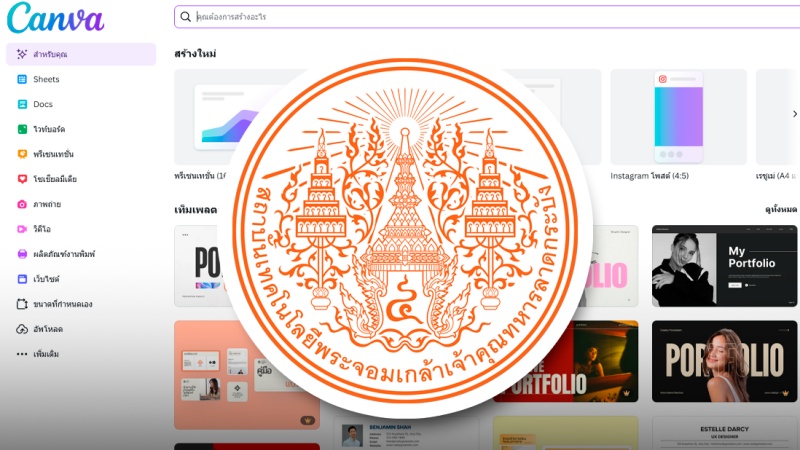Click the crown icon on salmon template

pyautogui.click(x=307, y=420)
